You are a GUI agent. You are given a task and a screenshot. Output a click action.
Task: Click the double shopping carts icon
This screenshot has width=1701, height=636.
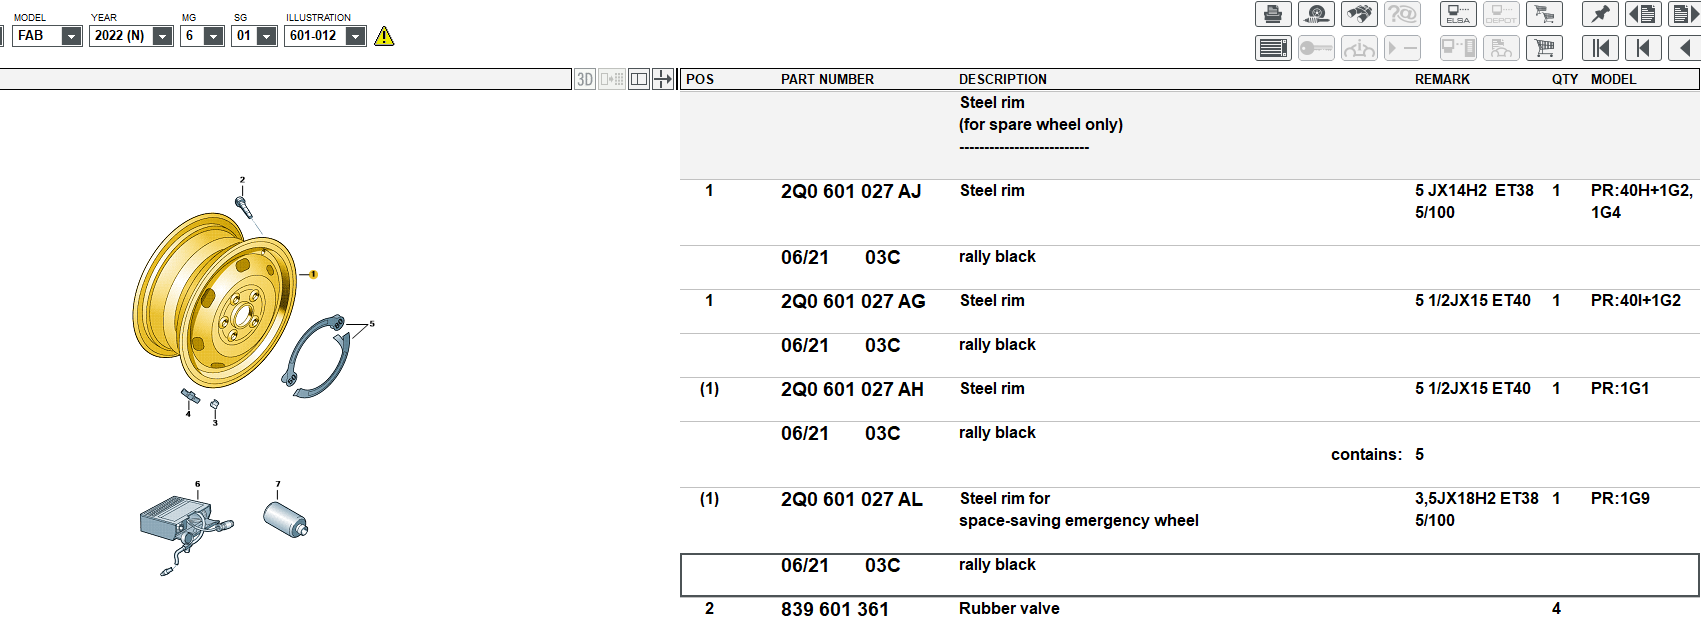(1545, 14)
